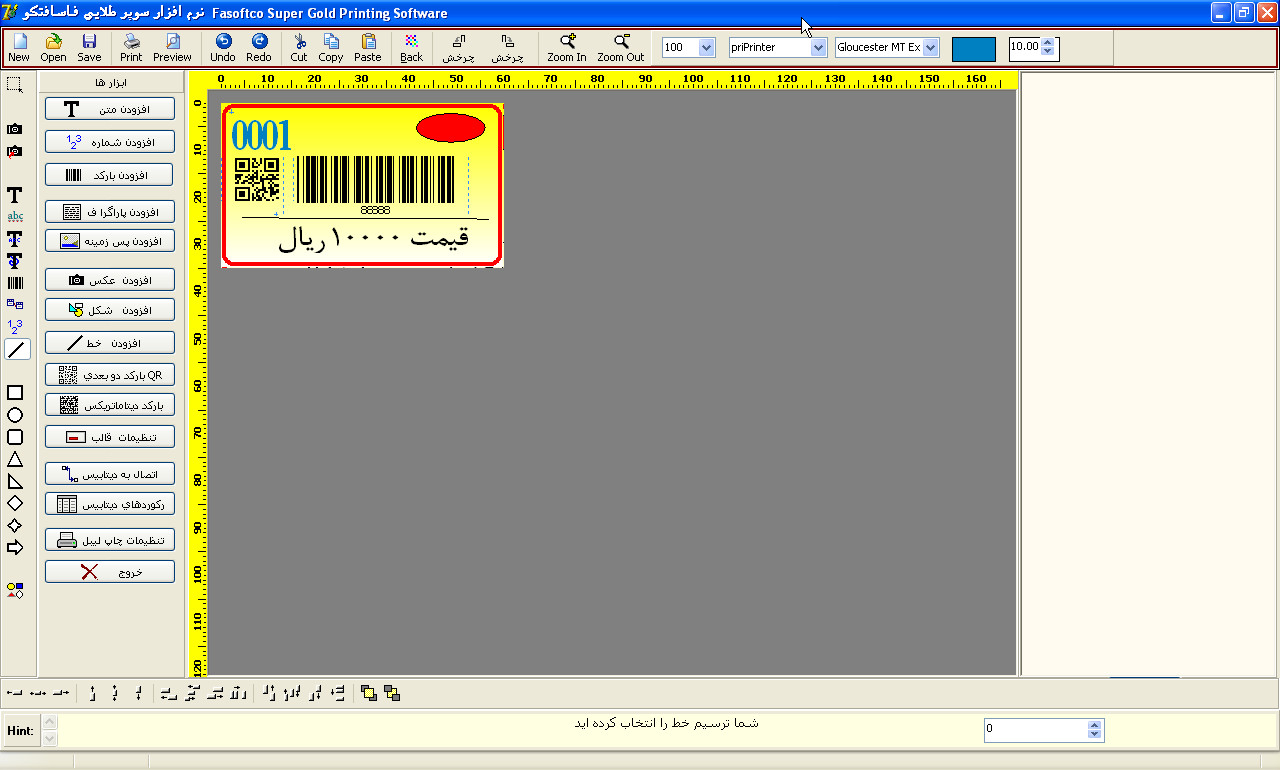The width and height of the screenshot is (1280, 770).
Task: Paste from clipboard
Action: [x=368, y=48]
